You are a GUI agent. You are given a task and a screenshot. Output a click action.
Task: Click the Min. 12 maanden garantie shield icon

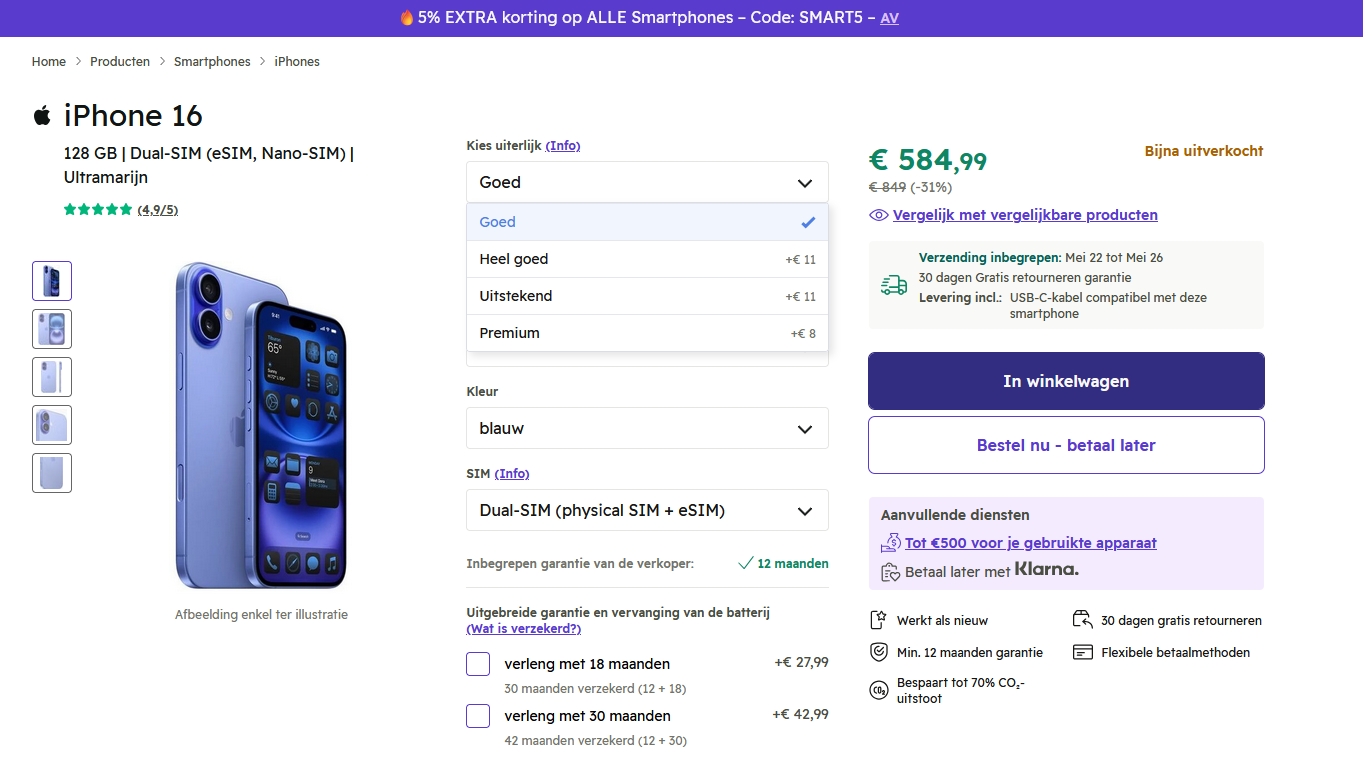(x=879, y=652)
